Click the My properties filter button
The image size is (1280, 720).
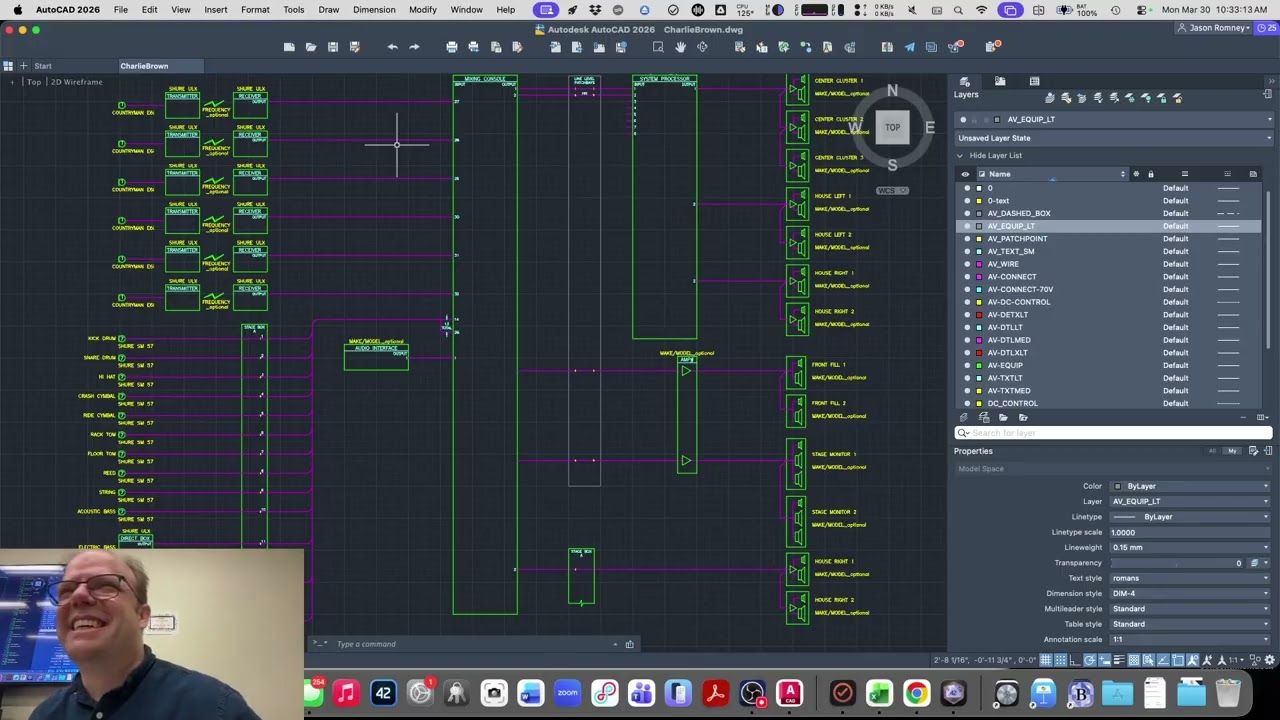point(1231,451)
